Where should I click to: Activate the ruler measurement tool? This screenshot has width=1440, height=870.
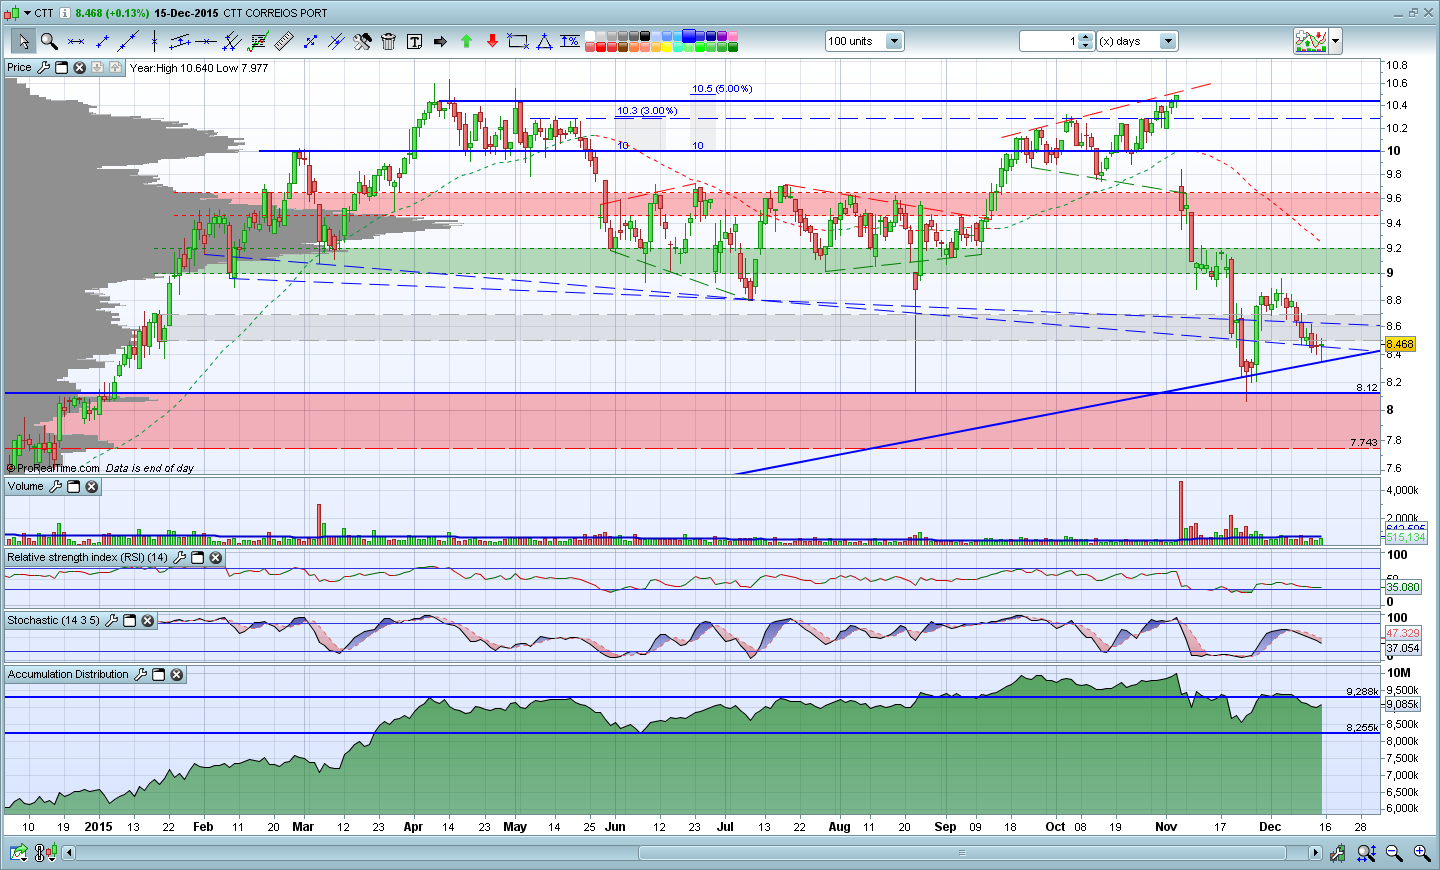tap(284, 41)
